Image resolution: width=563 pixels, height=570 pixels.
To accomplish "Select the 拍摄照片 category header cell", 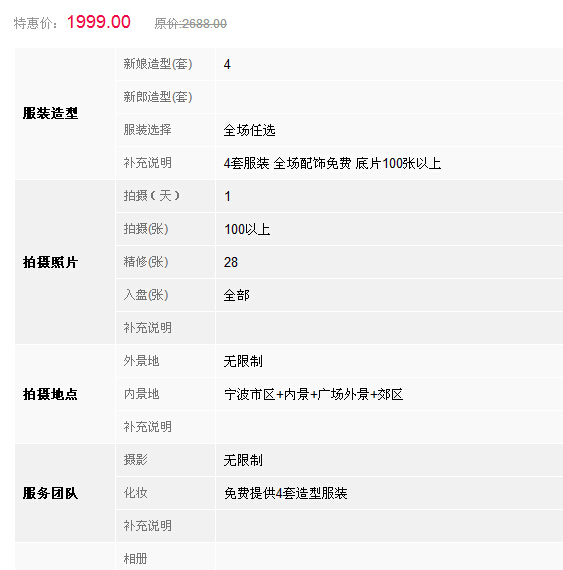I will (65, 262).
